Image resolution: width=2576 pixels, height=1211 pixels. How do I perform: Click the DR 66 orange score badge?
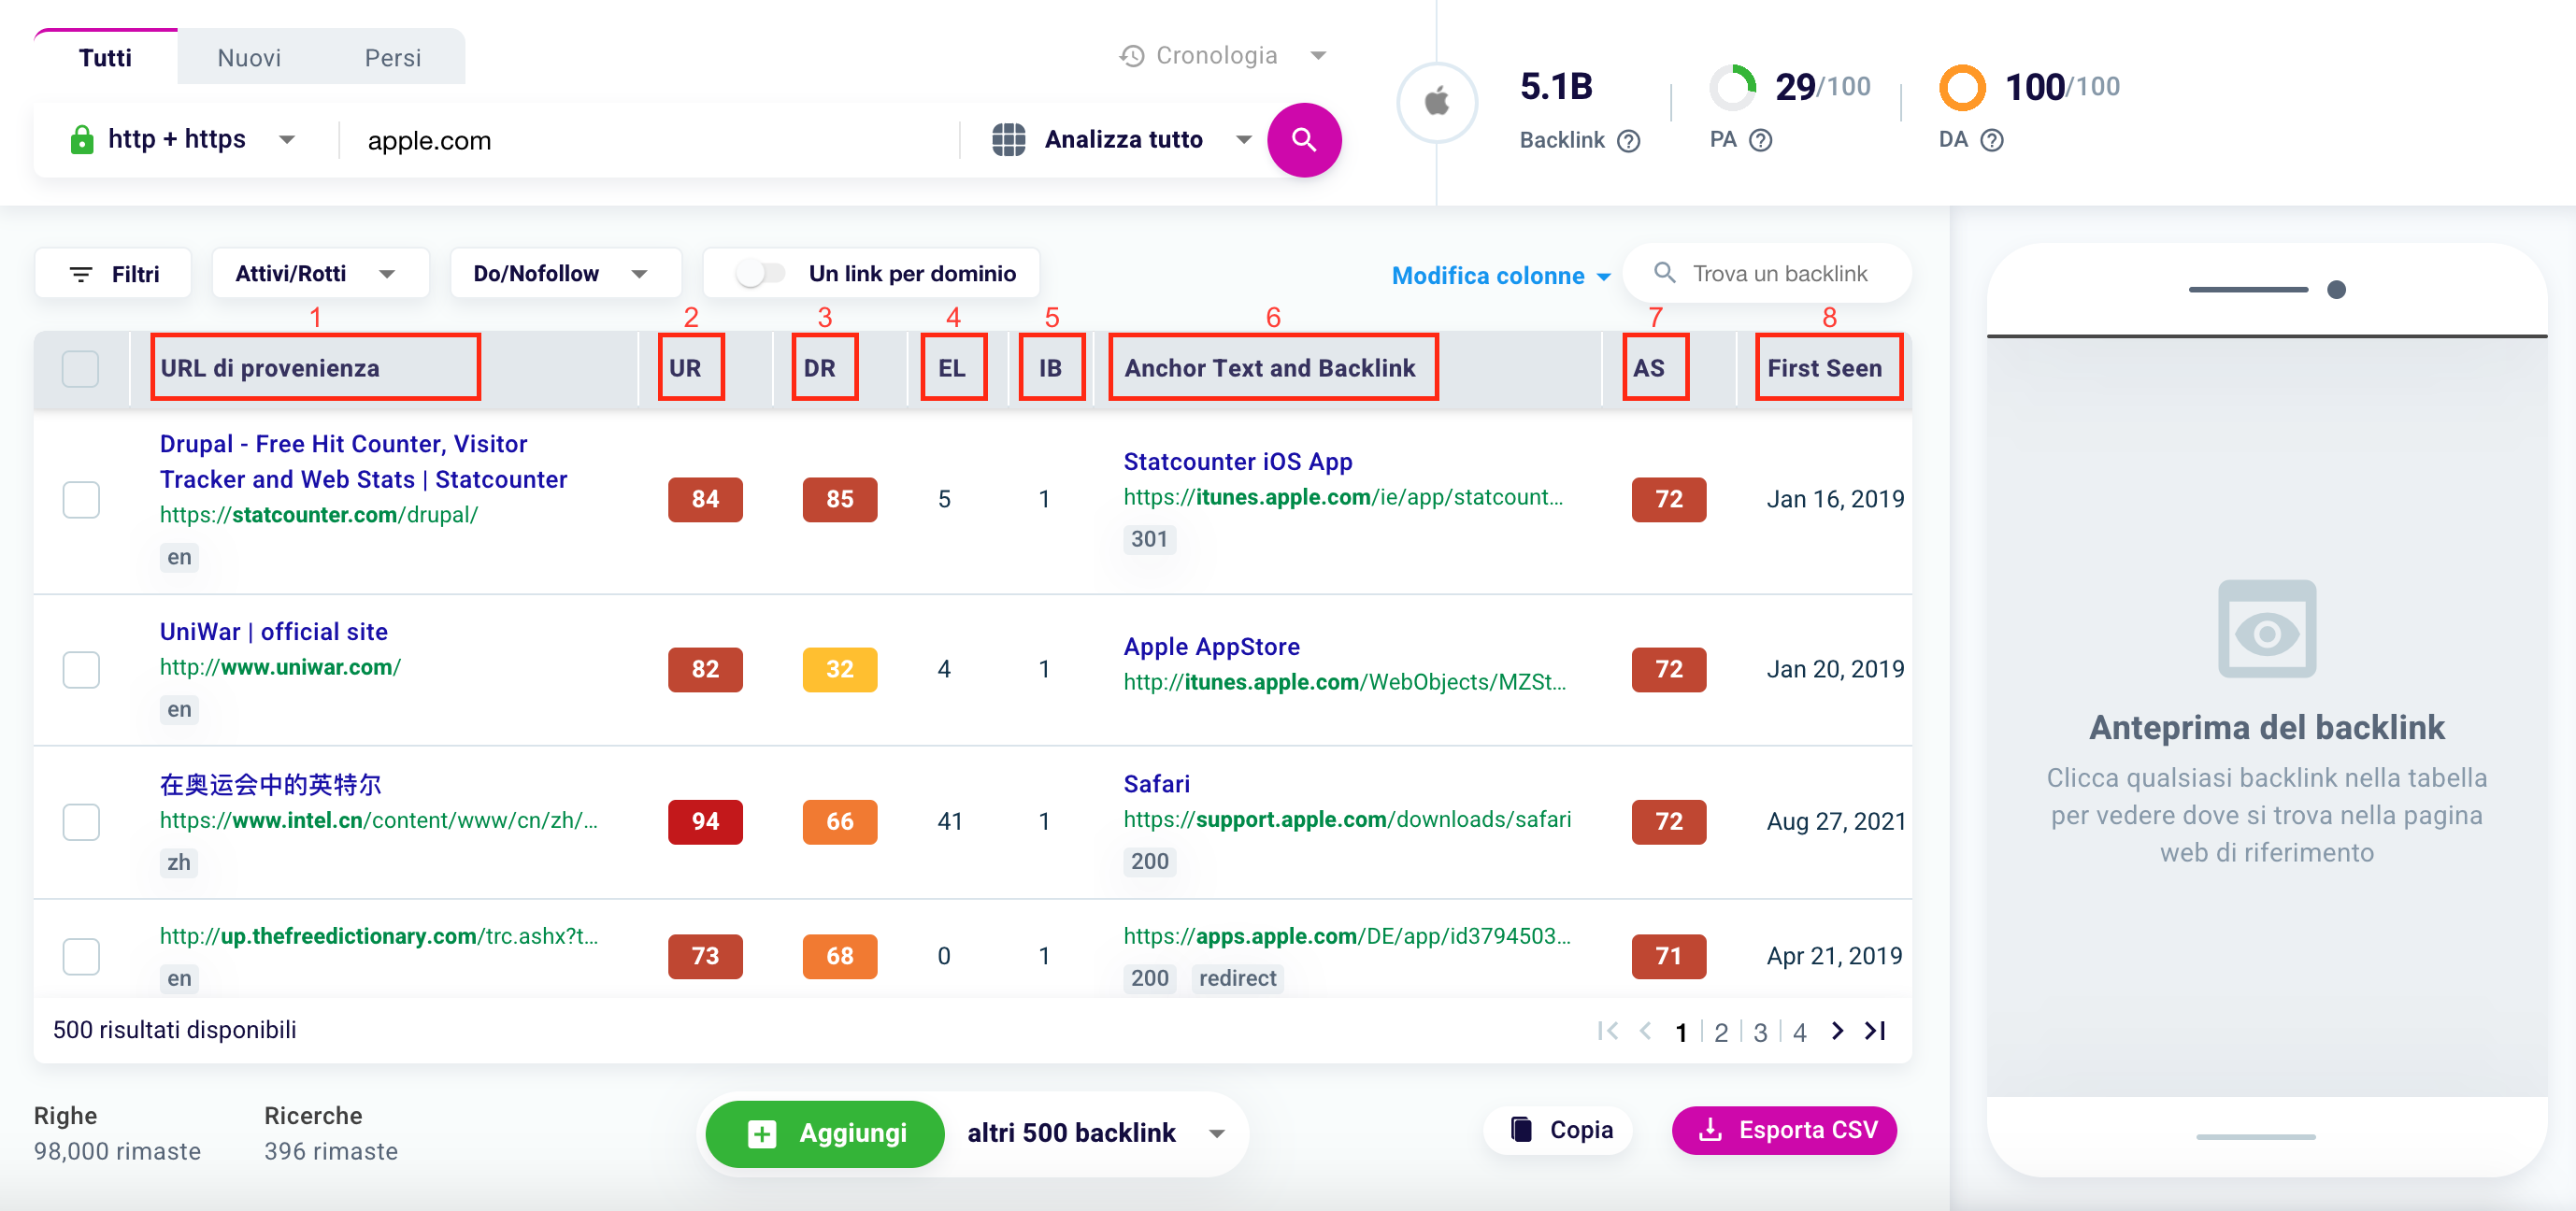click(x=839, y=821)
